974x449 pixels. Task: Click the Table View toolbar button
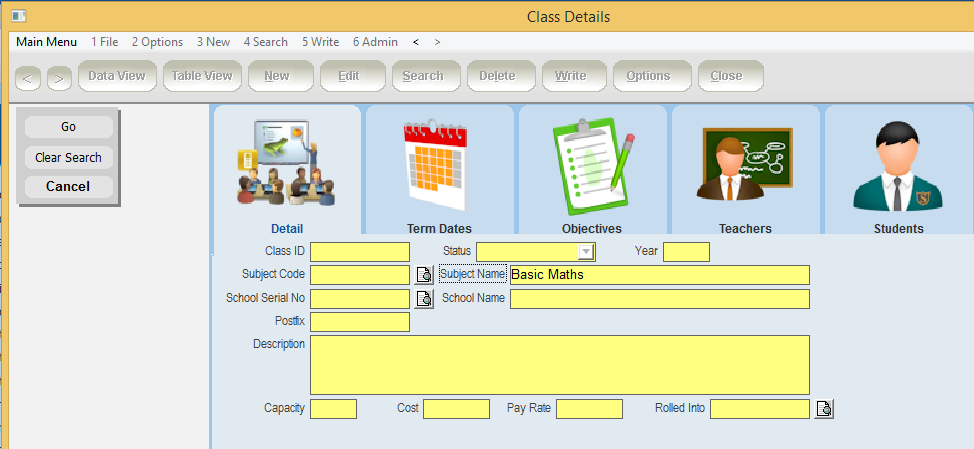click(x=202, y=76)
